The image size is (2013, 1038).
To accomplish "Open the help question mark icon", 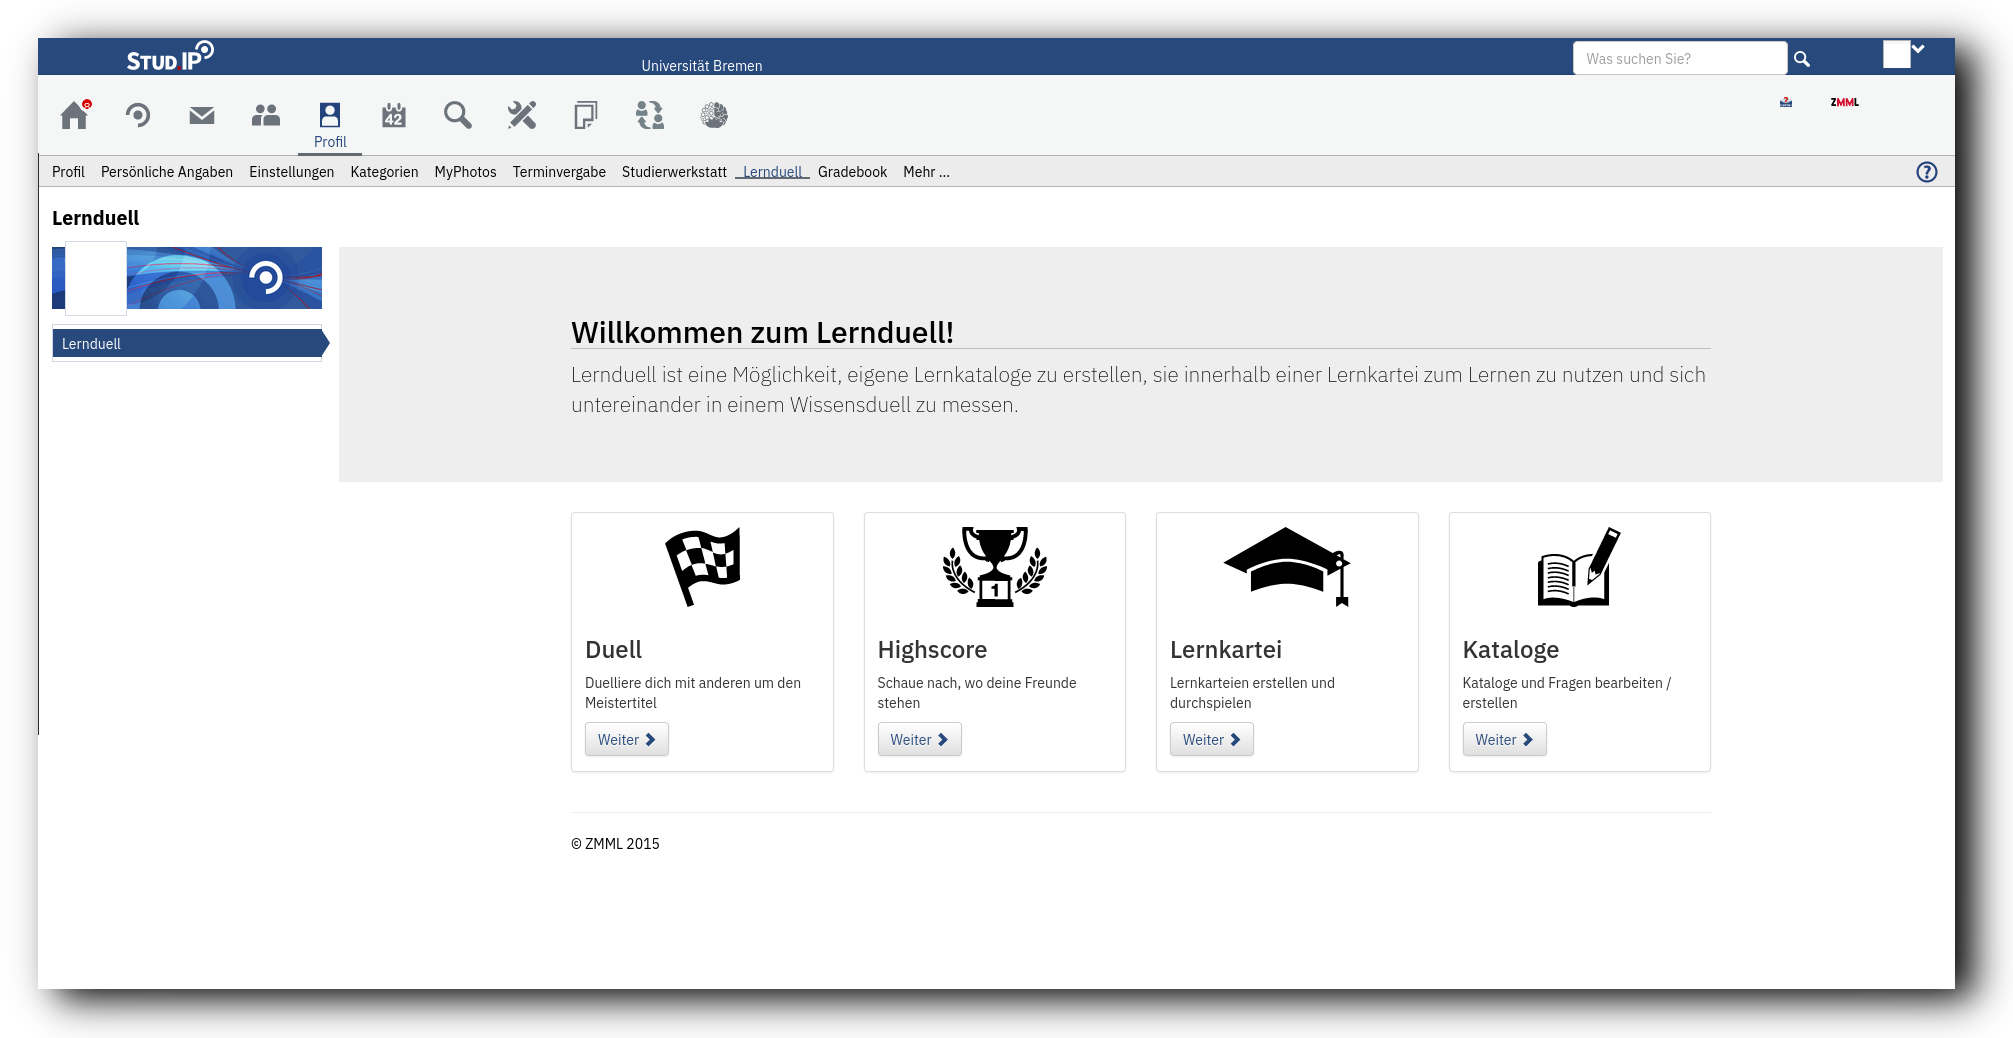I will pos(1926,171).
